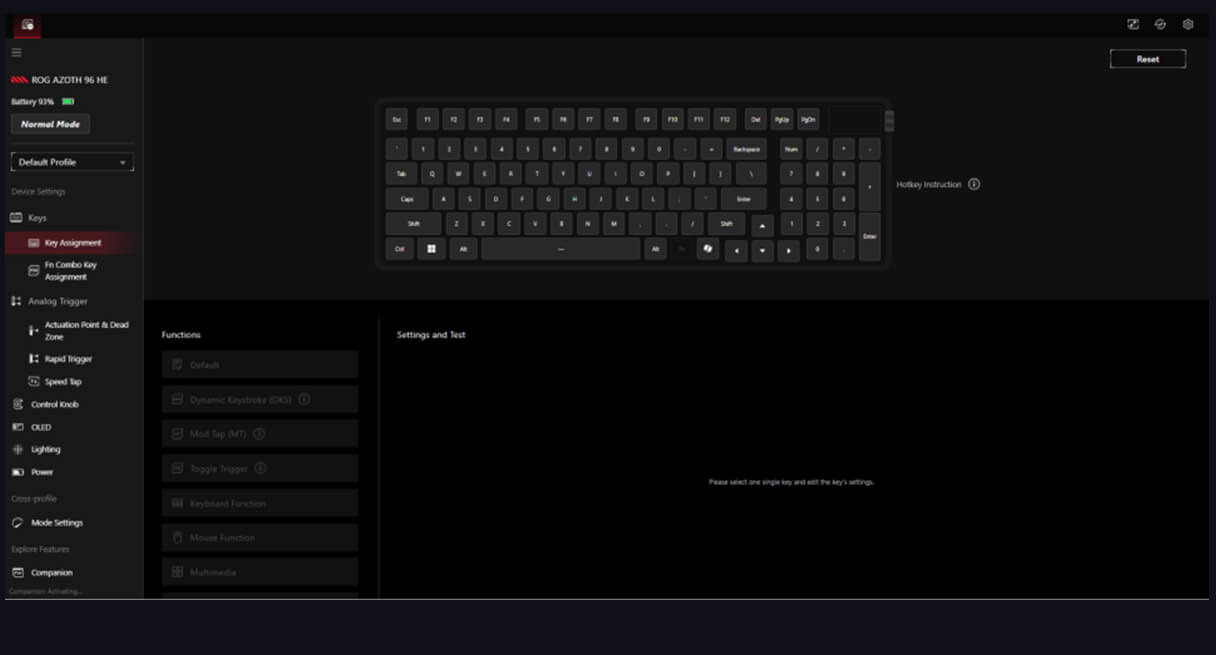Open the settings gear icon at top right
The width and height of the screenshot is (1216, 655).
(1188, 24)
